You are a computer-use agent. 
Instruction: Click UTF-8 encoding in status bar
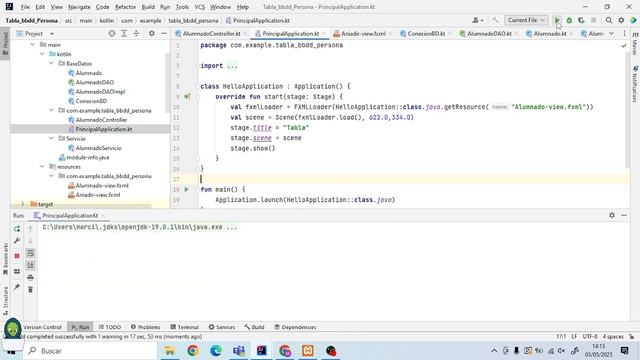[590, 336]
